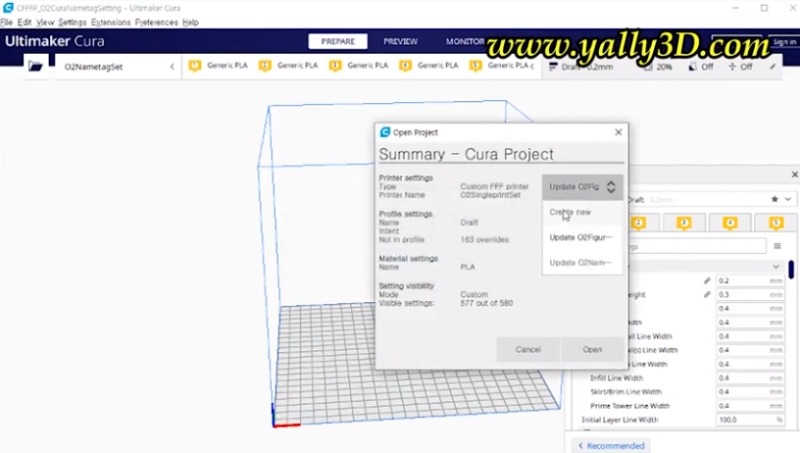Click the Infill Line Width value field
Viewport: 800px width, 453px height.
point(750,378)
